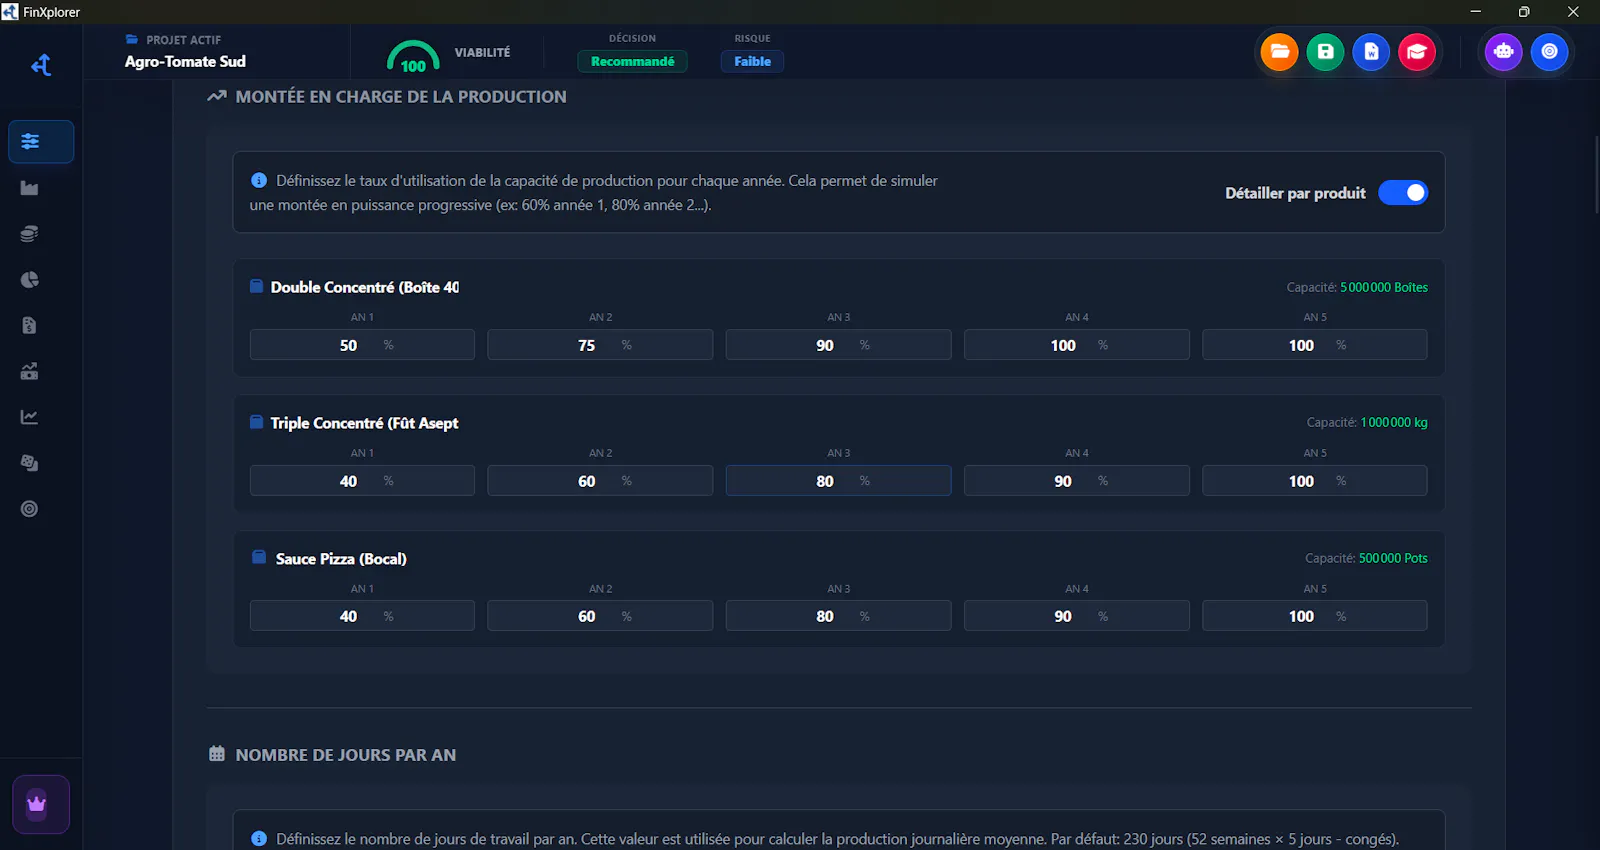Click the info icon in working-days note

pyautogui.click(x=259, y=839)
